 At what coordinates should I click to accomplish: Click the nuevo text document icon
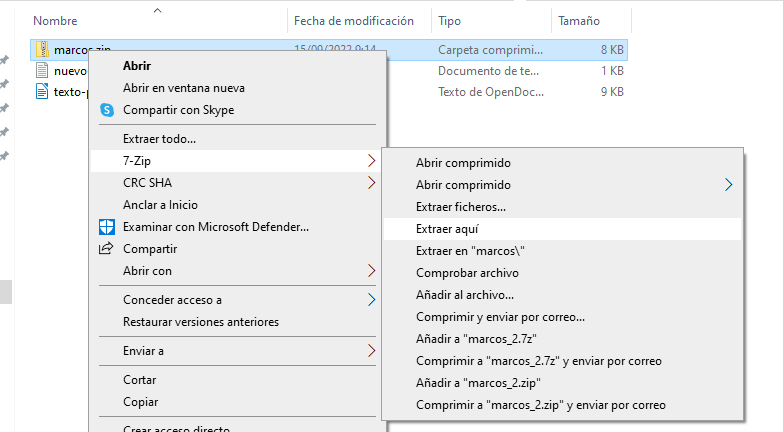(42, 71)
